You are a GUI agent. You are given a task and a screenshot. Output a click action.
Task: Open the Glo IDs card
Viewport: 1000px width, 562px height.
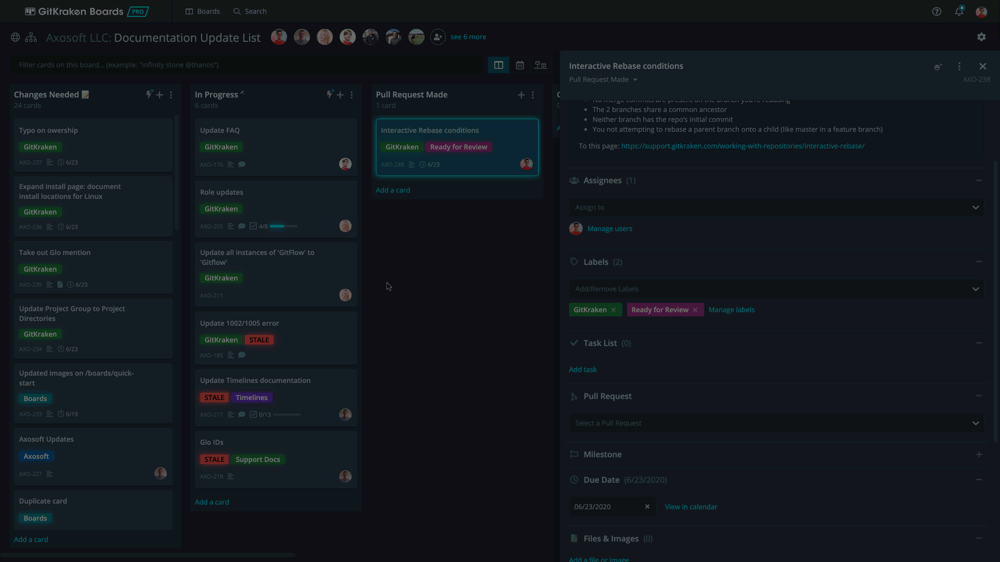pyautogui.click(x=276, y=459)
